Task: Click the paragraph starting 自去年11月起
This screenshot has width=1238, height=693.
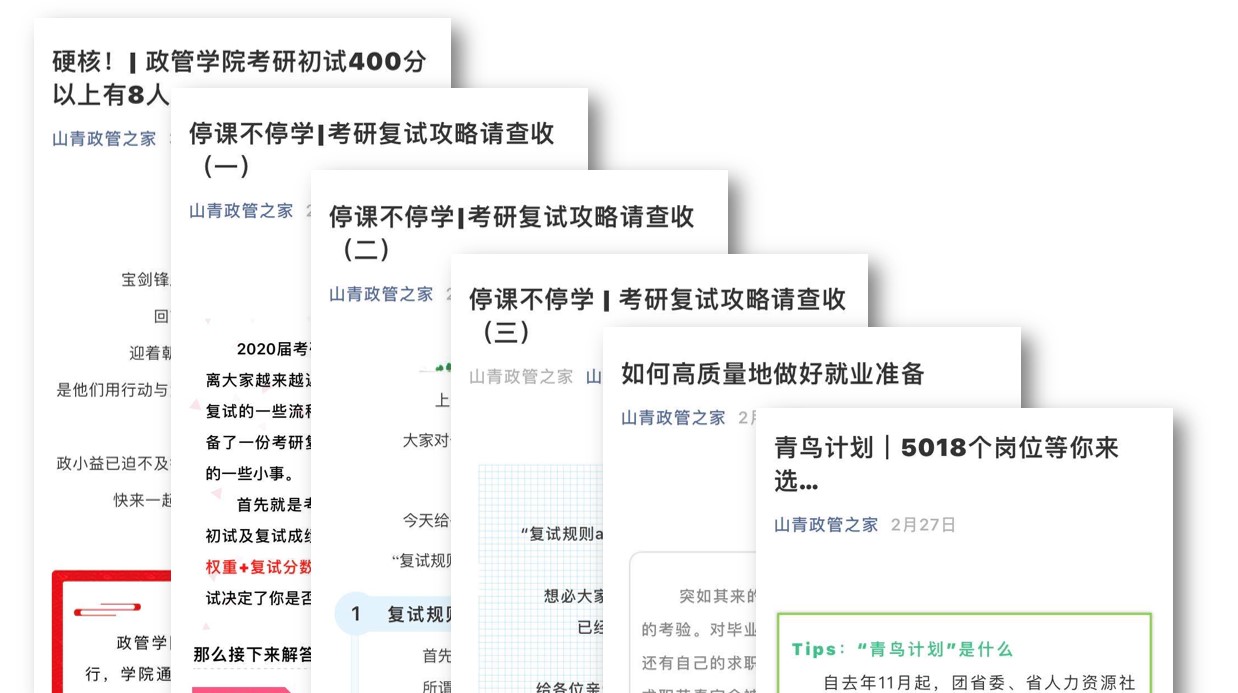Action: pos(978,683)
